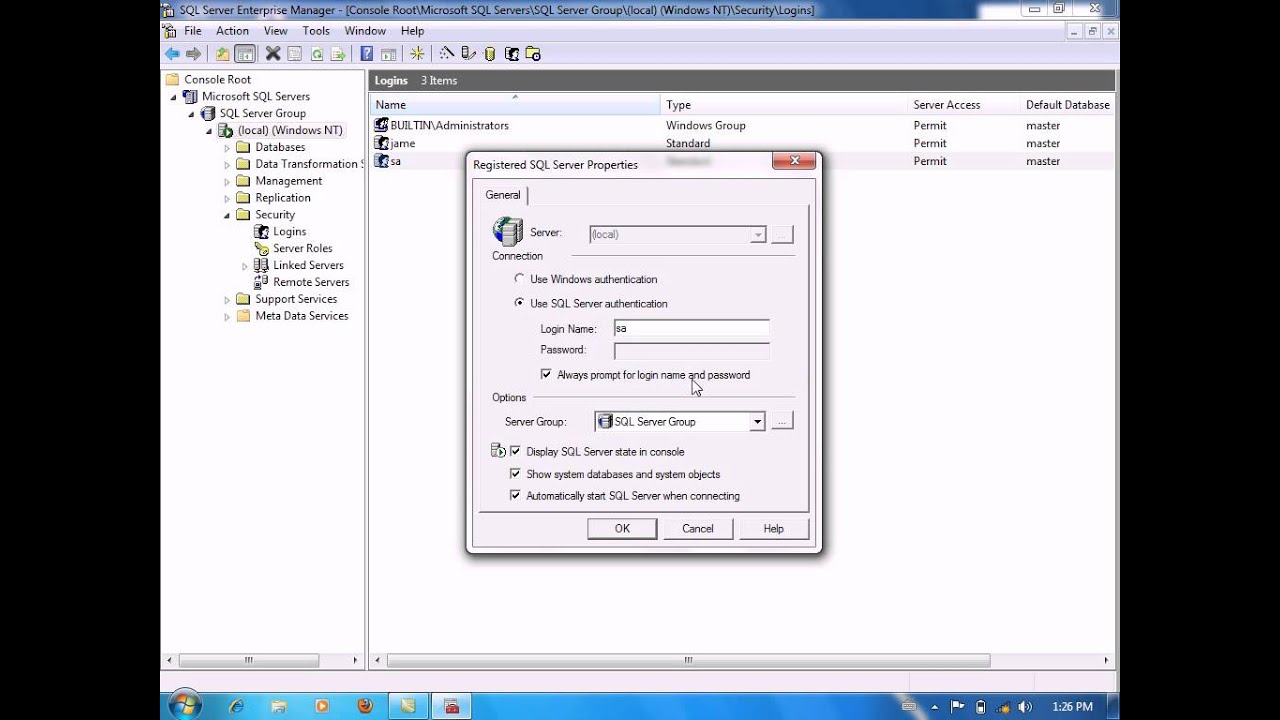
Task: Expand the Support Services folder
Action: pyautogui.click(x=227, y=300)
